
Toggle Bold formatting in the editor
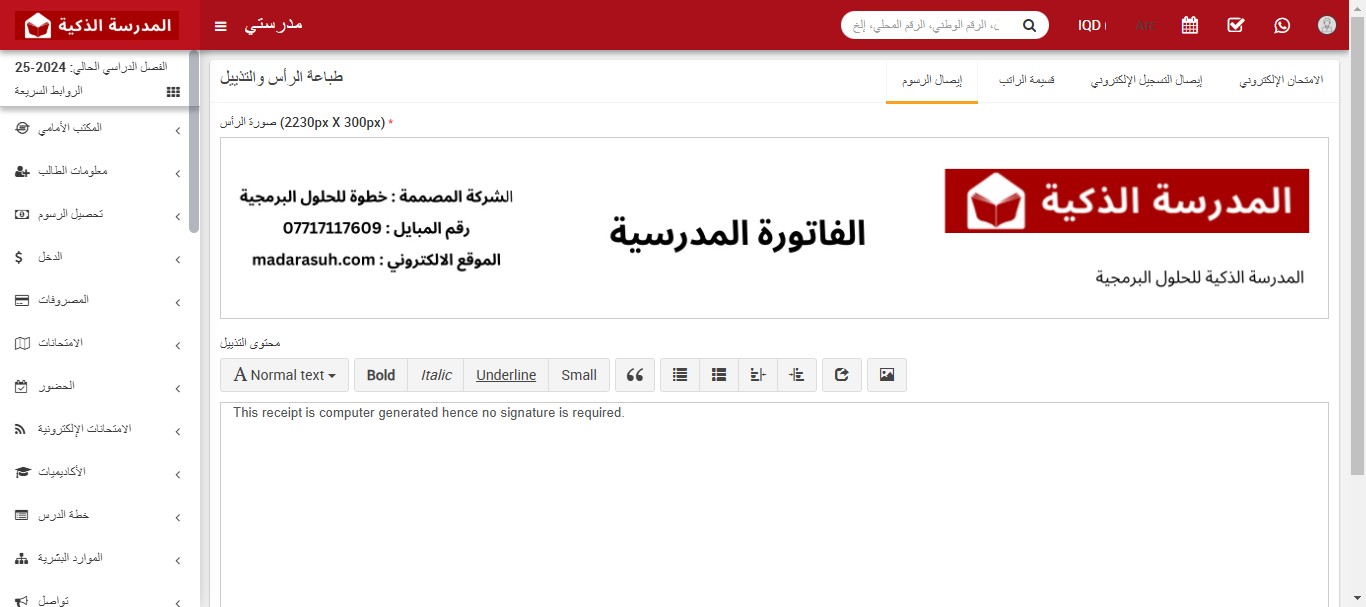point(380,374)
